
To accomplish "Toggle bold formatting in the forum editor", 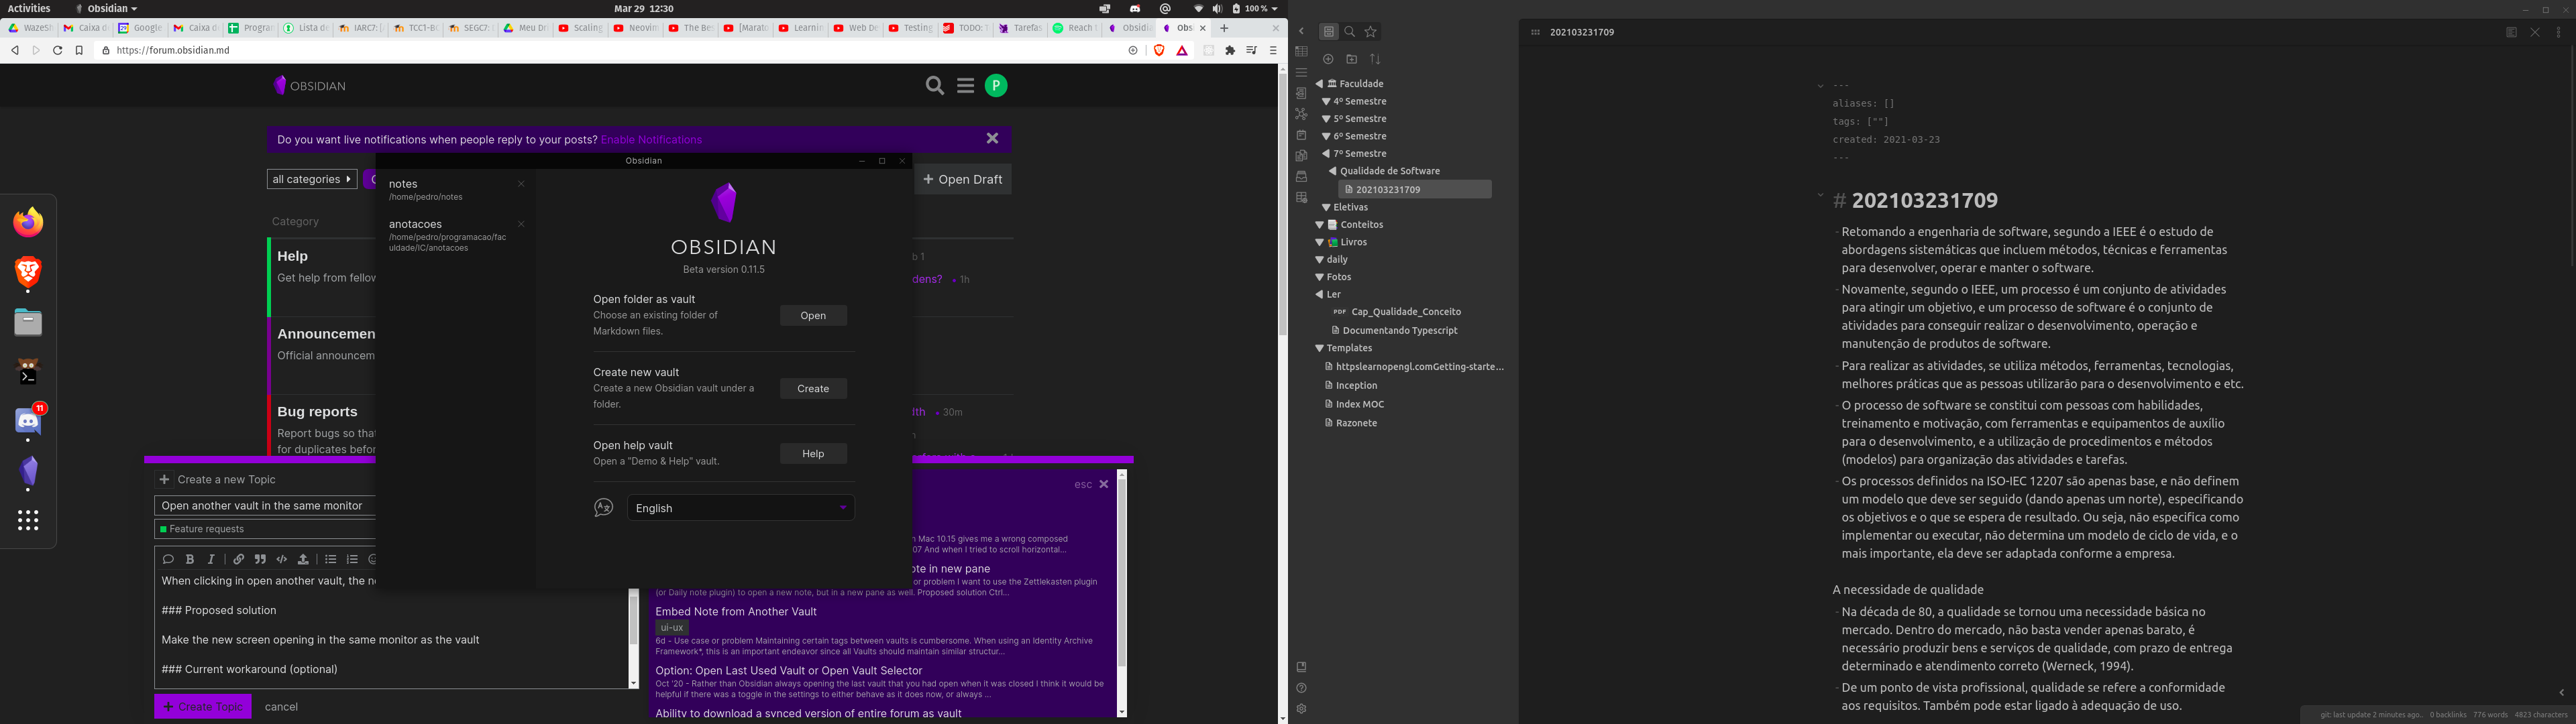I will 190,559.
